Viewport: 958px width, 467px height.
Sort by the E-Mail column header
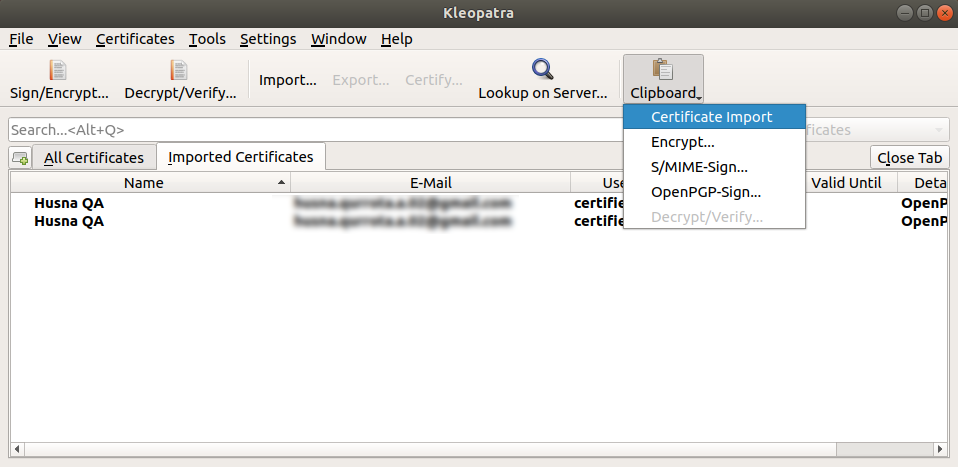(431, 183)
